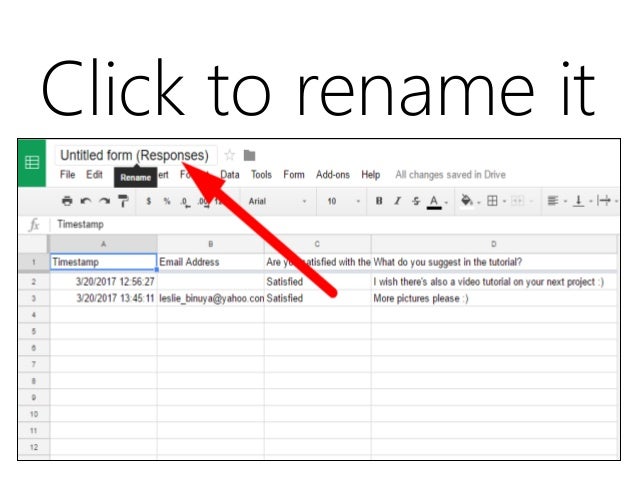Viewport: 638px width, 479px height.
Task: Click the Email Address header cell
Action: click(x=210, y=262)
